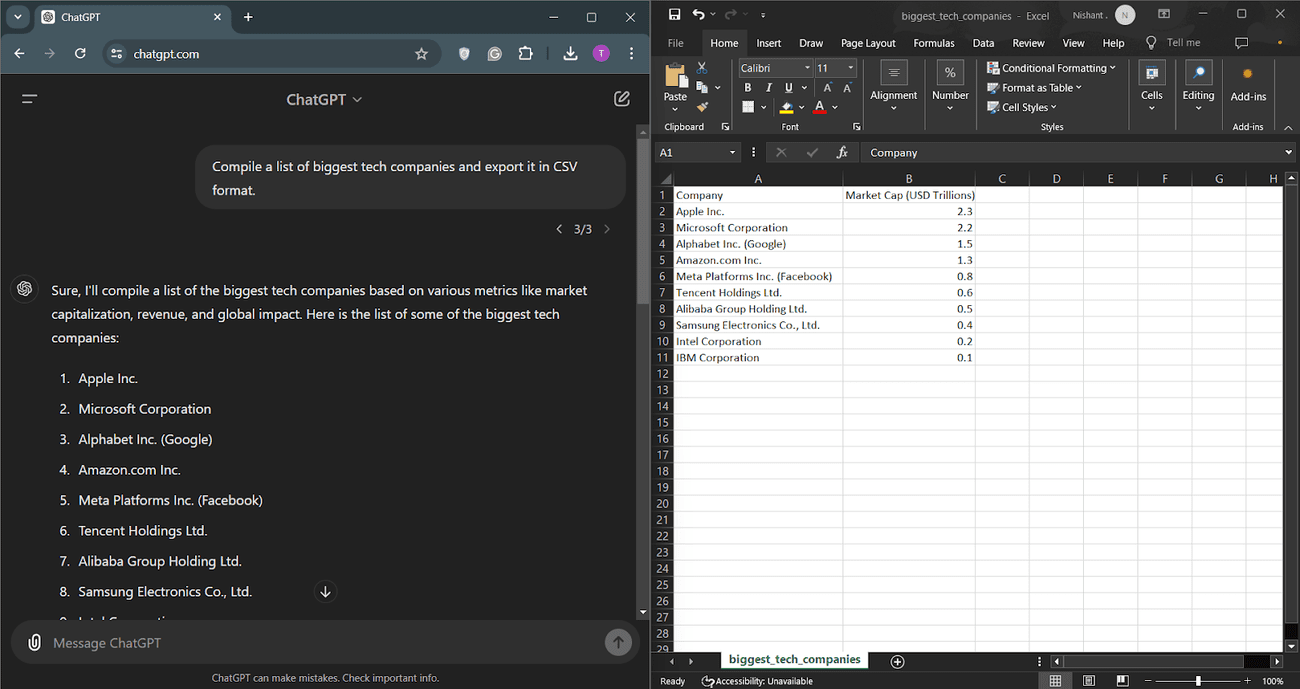This screenshot has height=689, width=1300.
Task: Bookmark this page with Chrome star
Action: click(x=421, y=54)
